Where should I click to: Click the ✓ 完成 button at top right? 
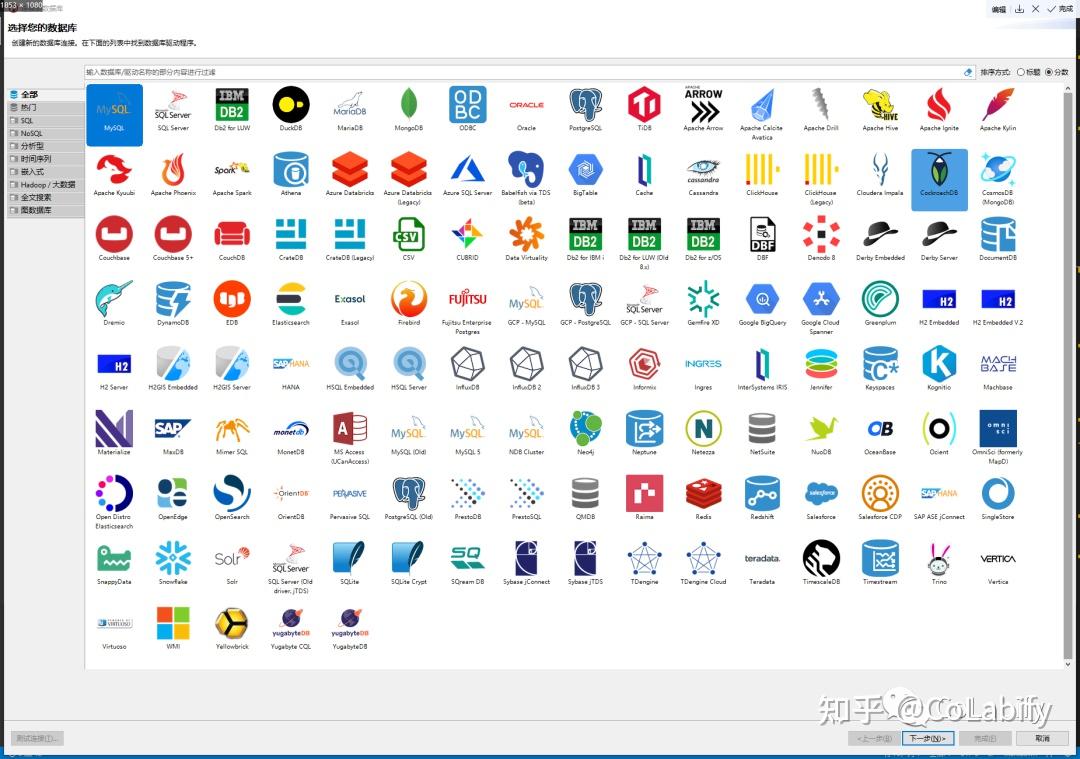click(1061, 9)
